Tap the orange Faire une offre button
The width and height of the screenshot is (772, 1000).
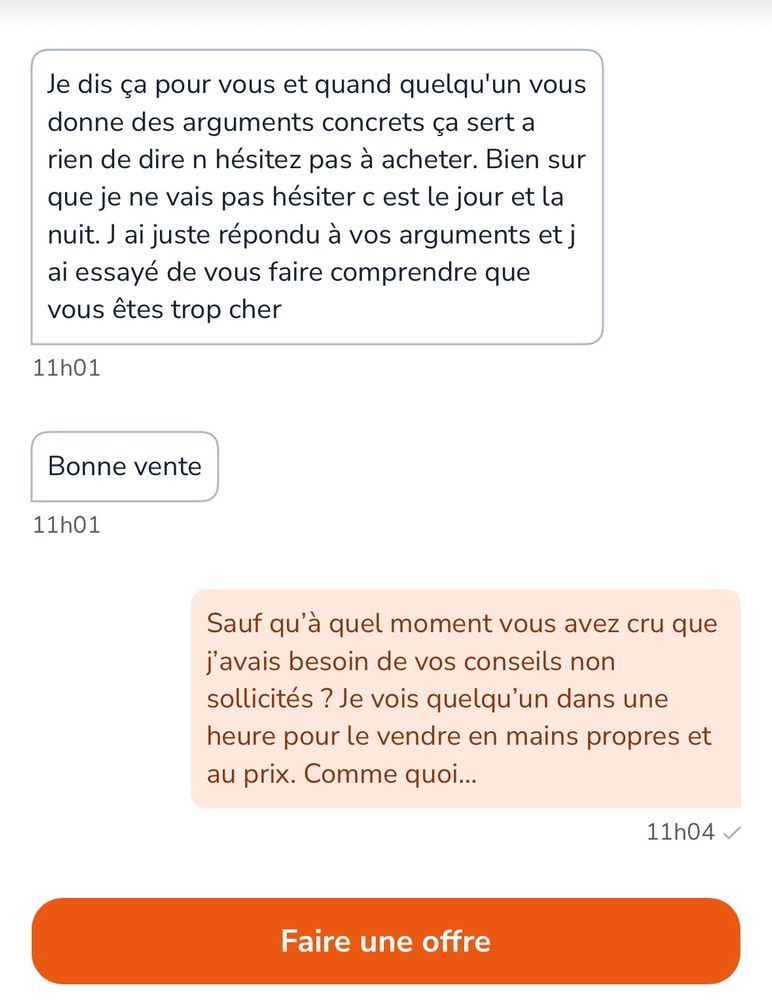point(386,941)
